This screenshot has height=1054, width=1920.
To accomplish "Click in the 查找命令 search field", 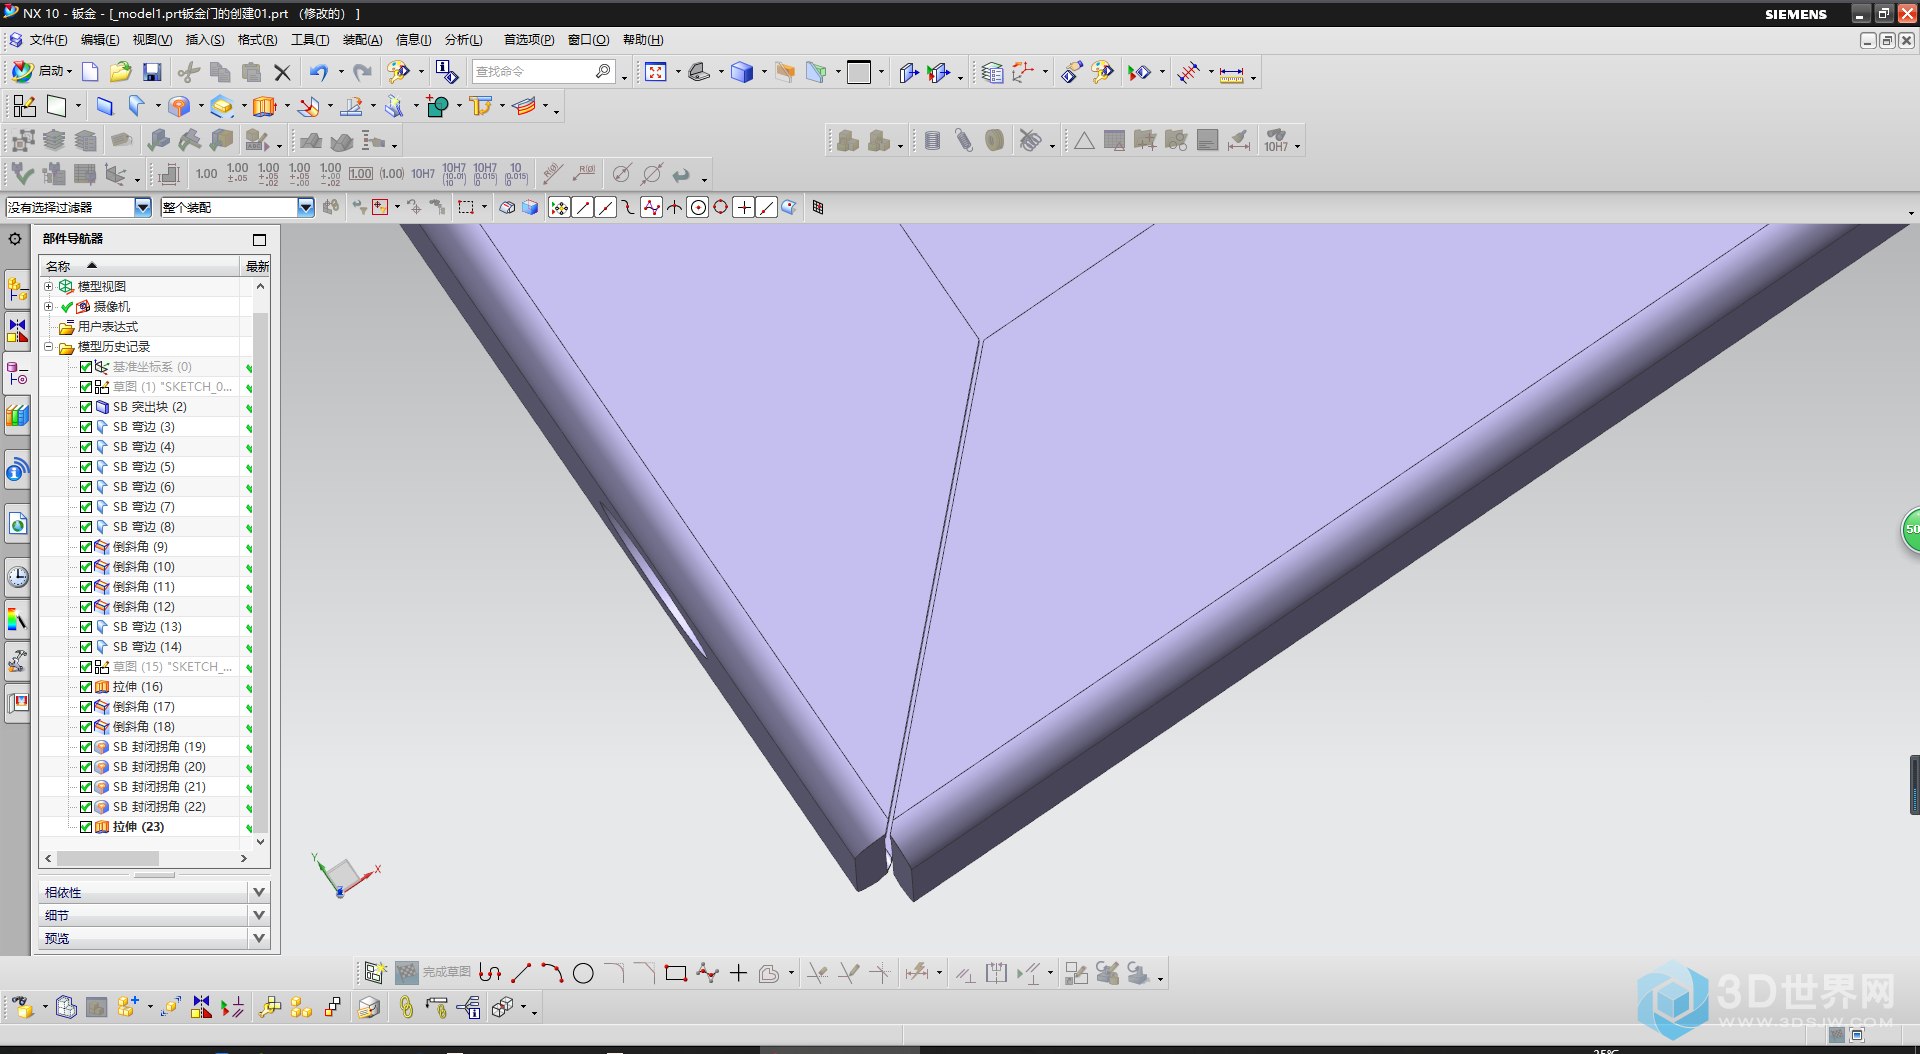I will pyautogui.click(x=544, y=72).
